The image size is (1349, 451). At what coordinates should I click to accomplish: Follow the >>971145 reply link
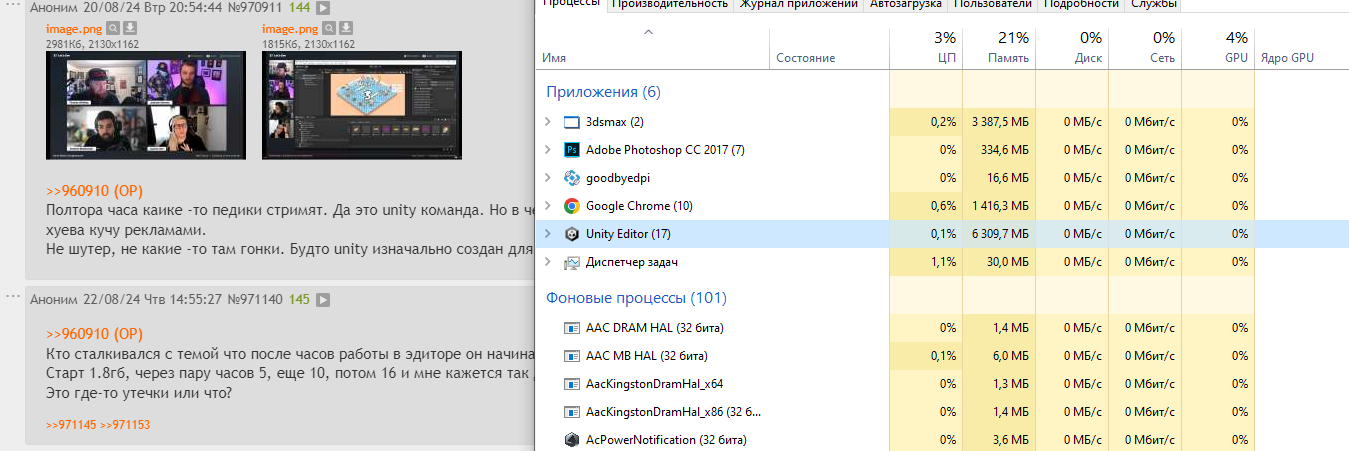[70, 425]
